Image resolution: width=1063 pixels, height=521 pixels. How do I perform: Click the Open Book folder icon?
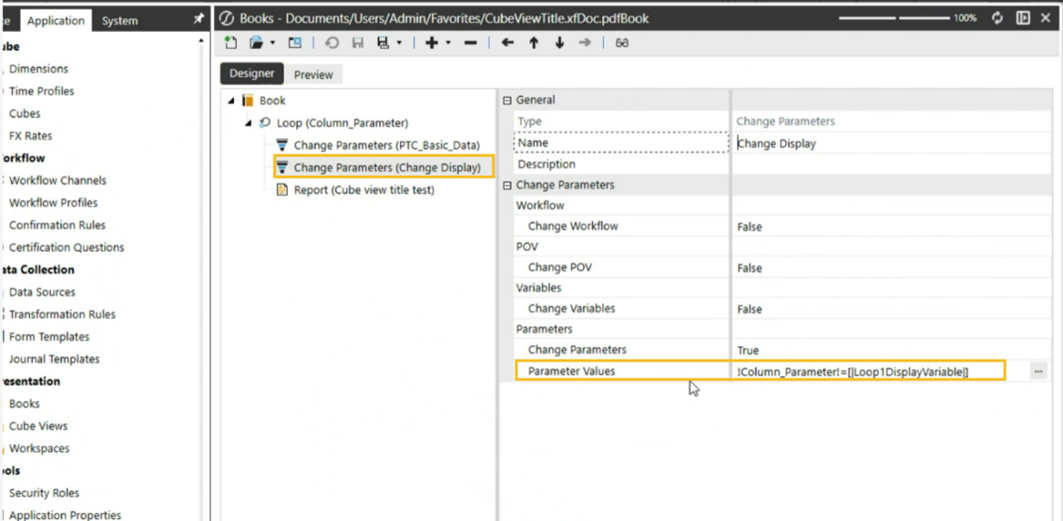click(x=257, y=43)
